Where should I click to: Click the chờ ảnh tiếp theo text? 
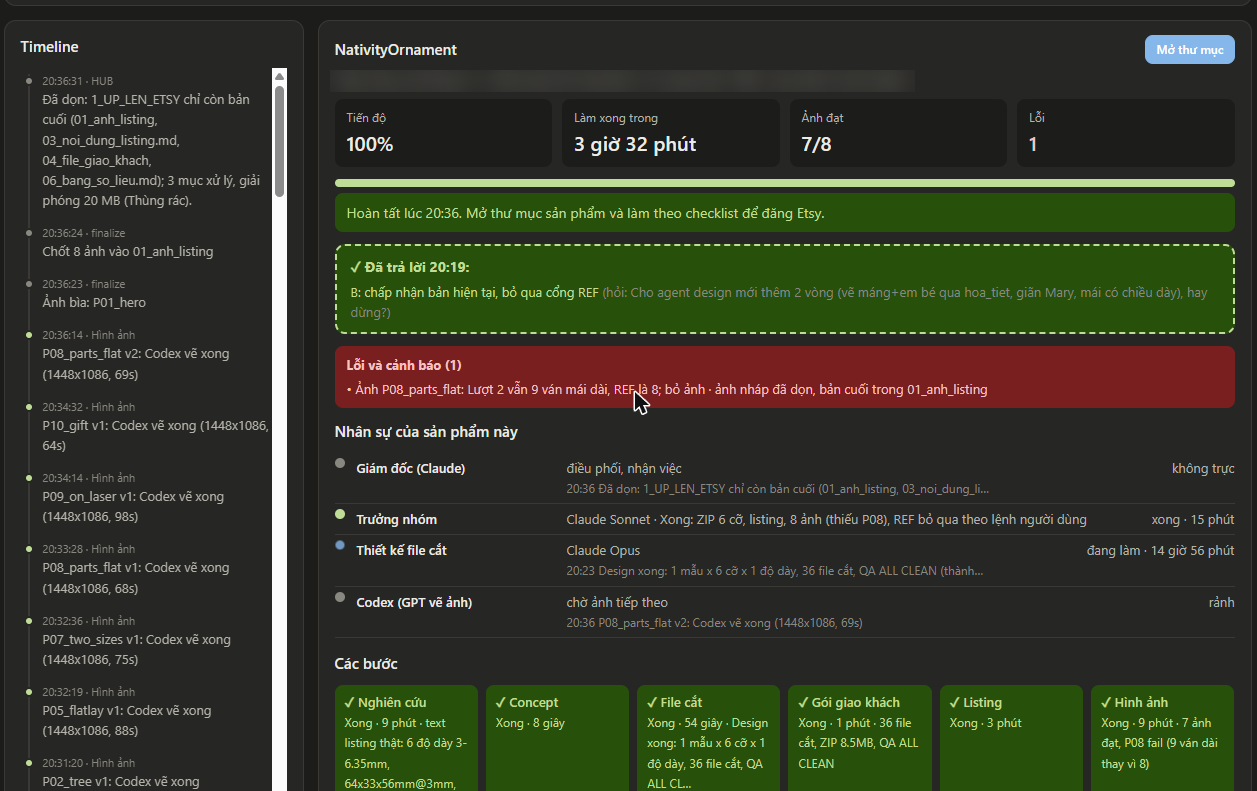point(617,602)
